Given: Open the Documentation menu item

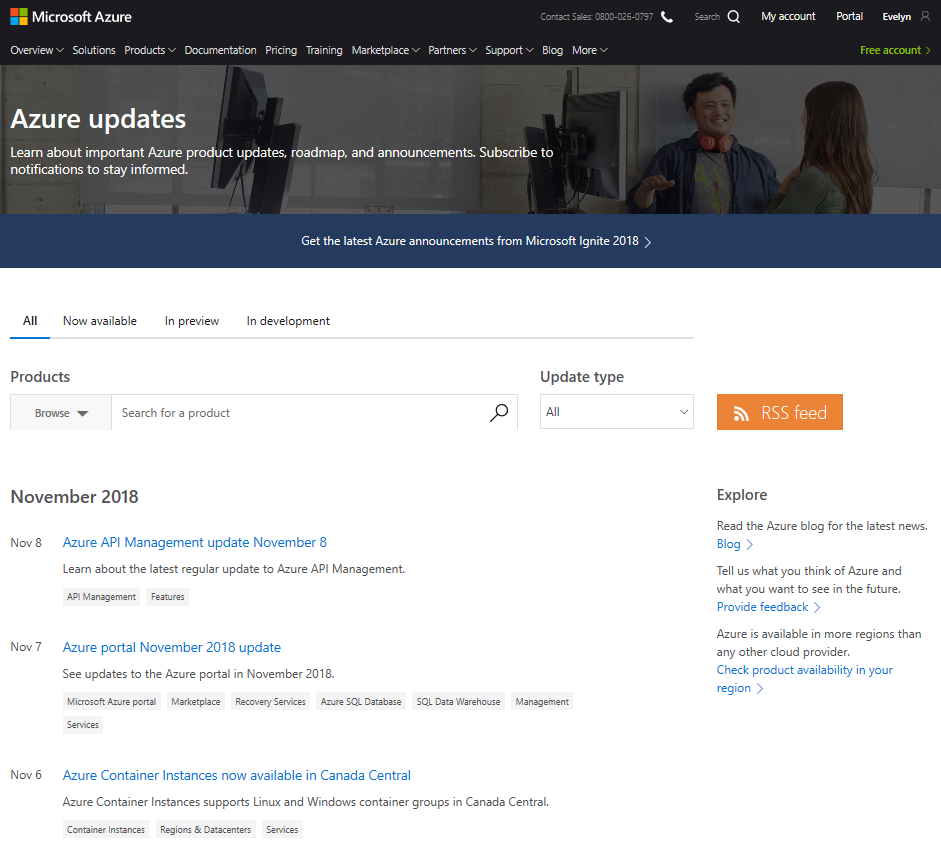Looking at the screenshot, I should coord(220,49).
